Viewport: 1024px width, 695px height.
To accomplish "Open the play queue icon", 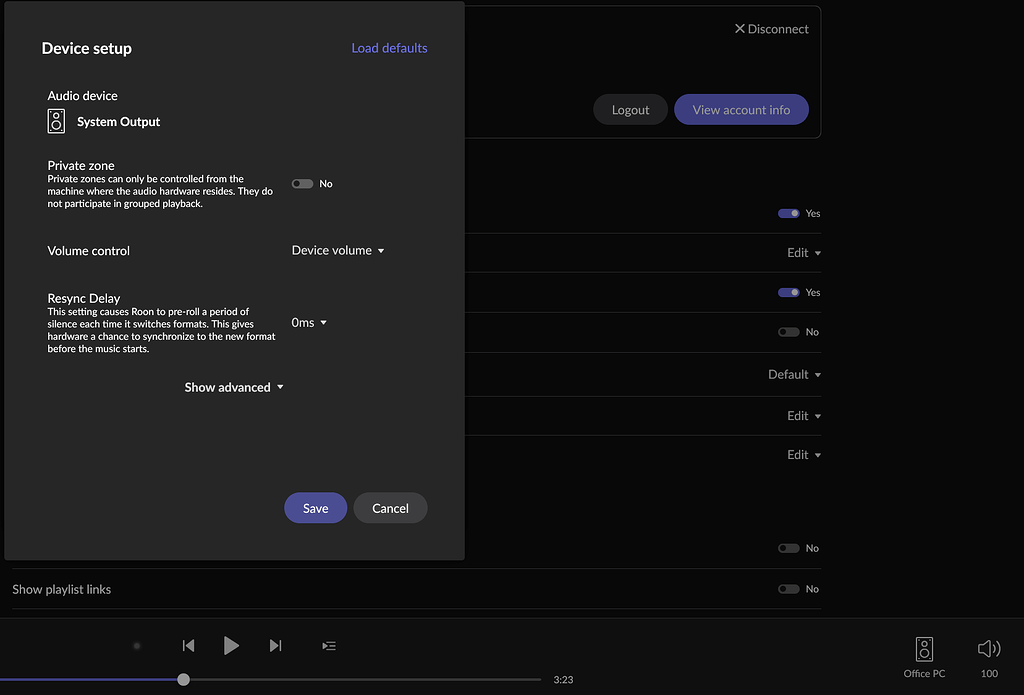I will tap(329, 645).
